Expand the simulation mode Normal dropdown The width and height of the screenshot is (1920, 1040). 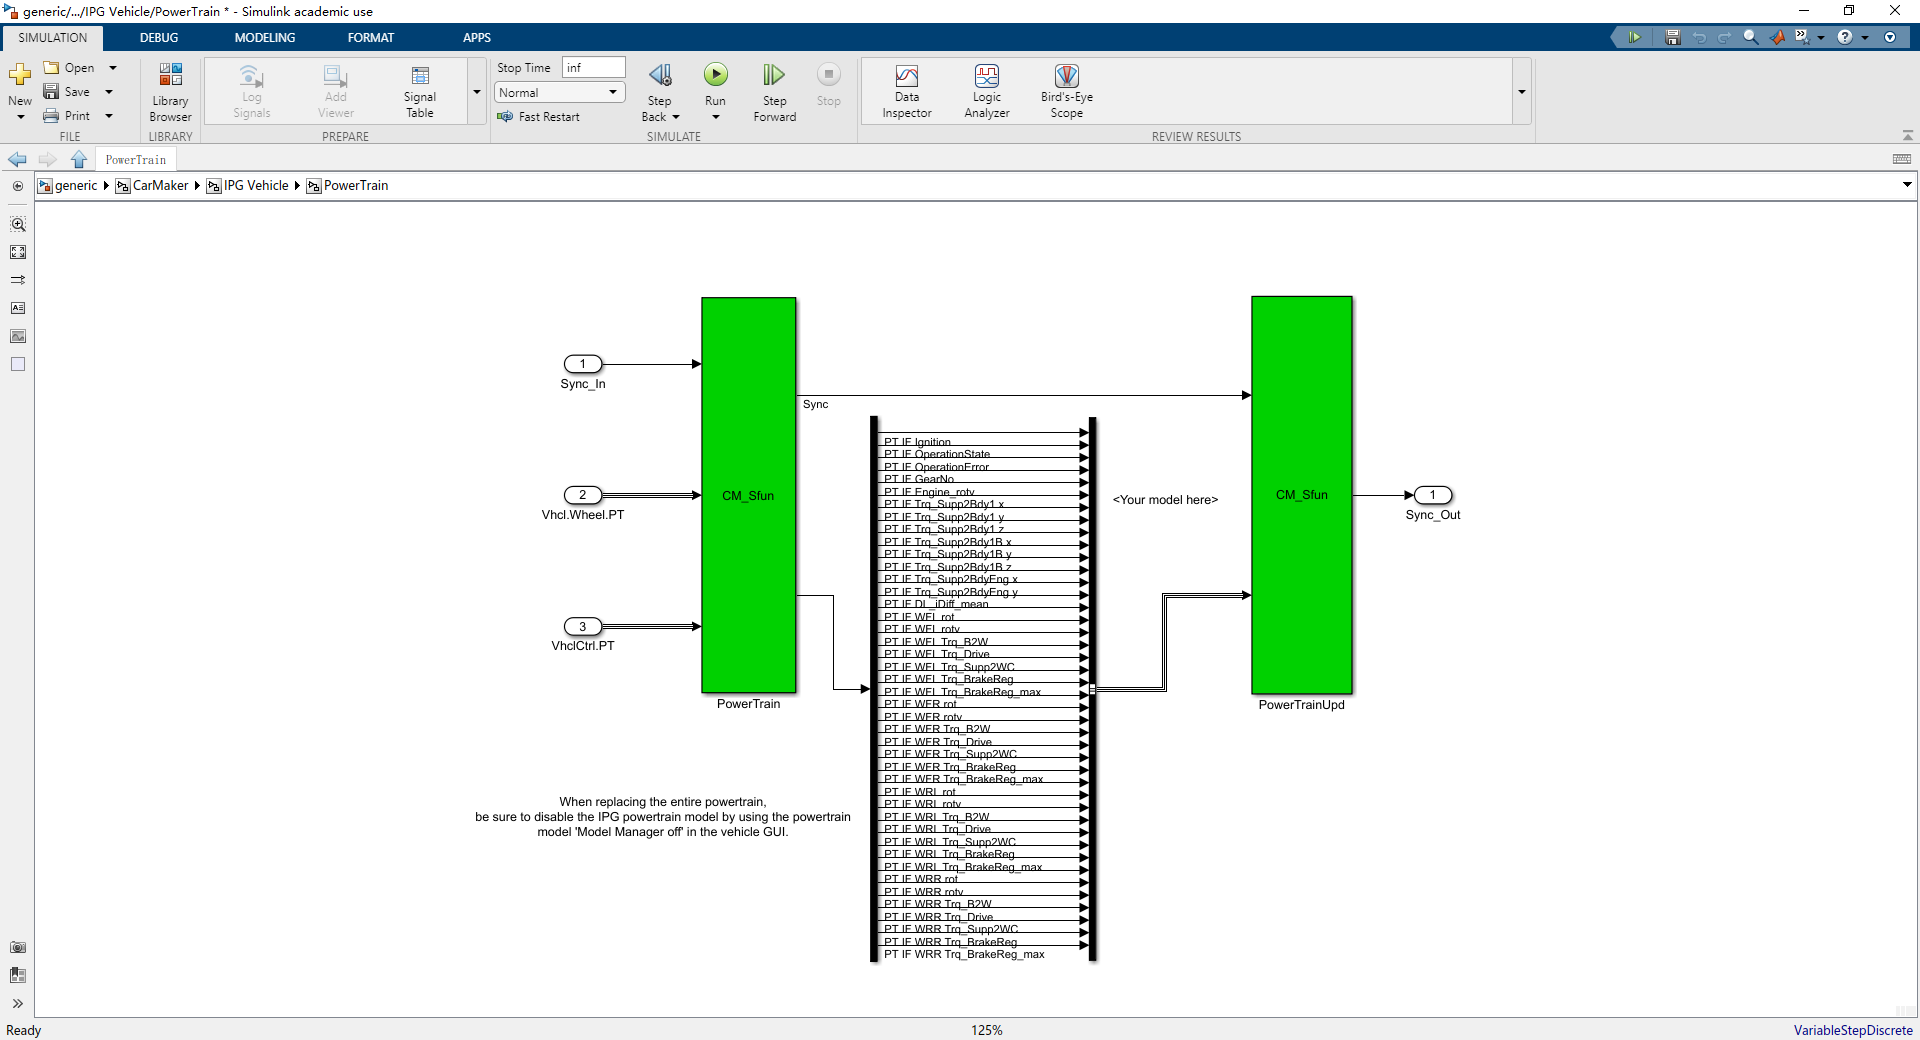(x=560, y=92)
